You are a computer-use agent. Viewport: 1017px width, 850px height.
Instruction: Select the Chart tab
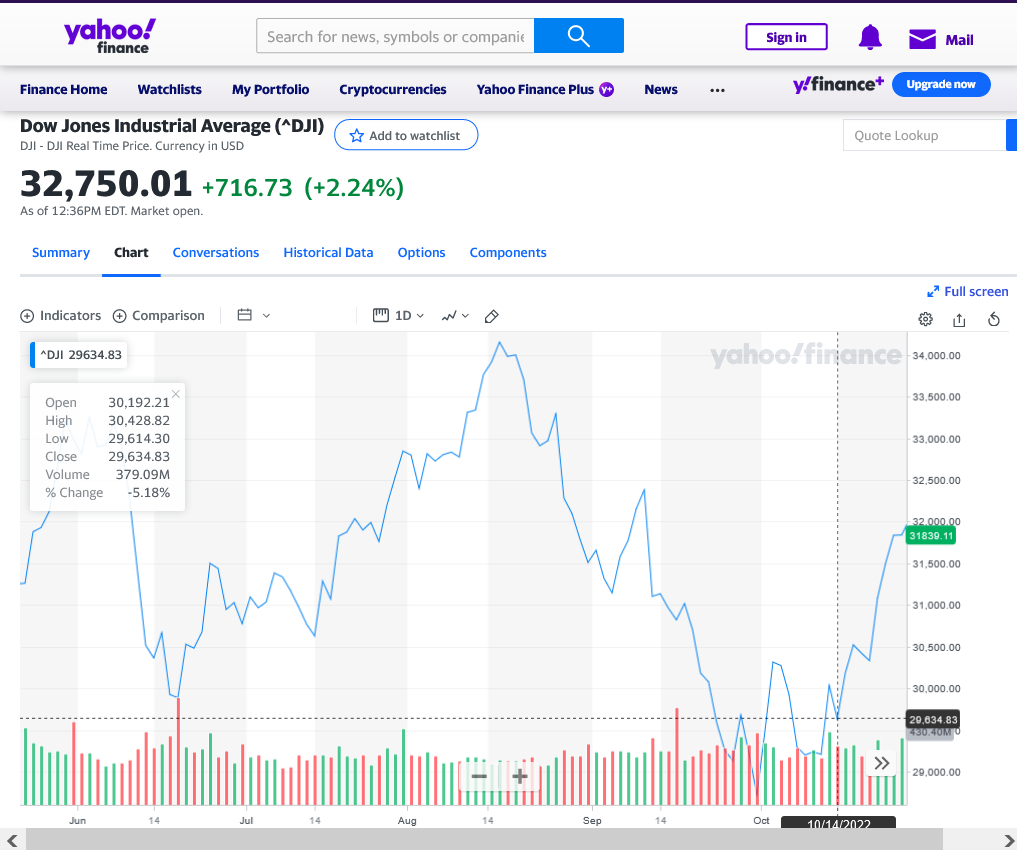pyautogui.click(x=131, y=252)
